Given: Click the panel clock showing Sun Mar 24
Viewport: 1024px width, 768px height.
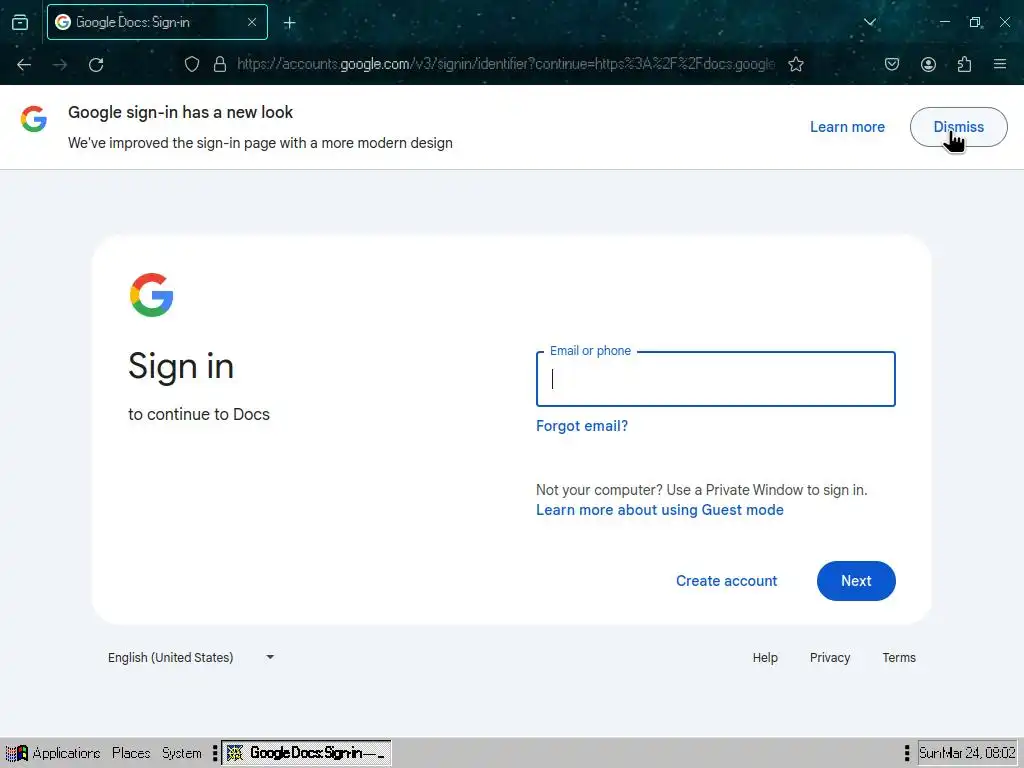Looking at the screenshot, I should coord(967,753).
